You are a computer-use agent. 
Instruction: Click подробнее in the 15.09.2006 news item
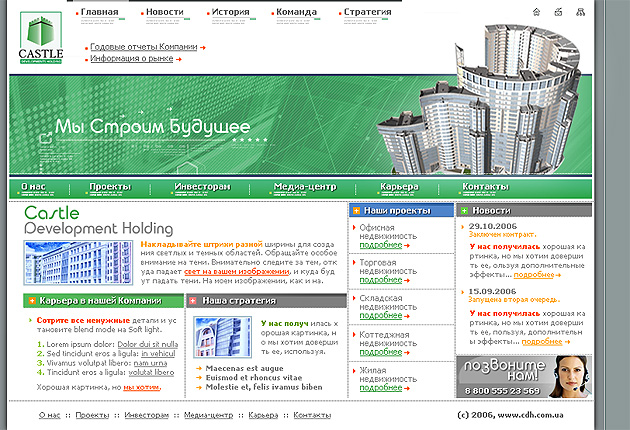(542, 342)
